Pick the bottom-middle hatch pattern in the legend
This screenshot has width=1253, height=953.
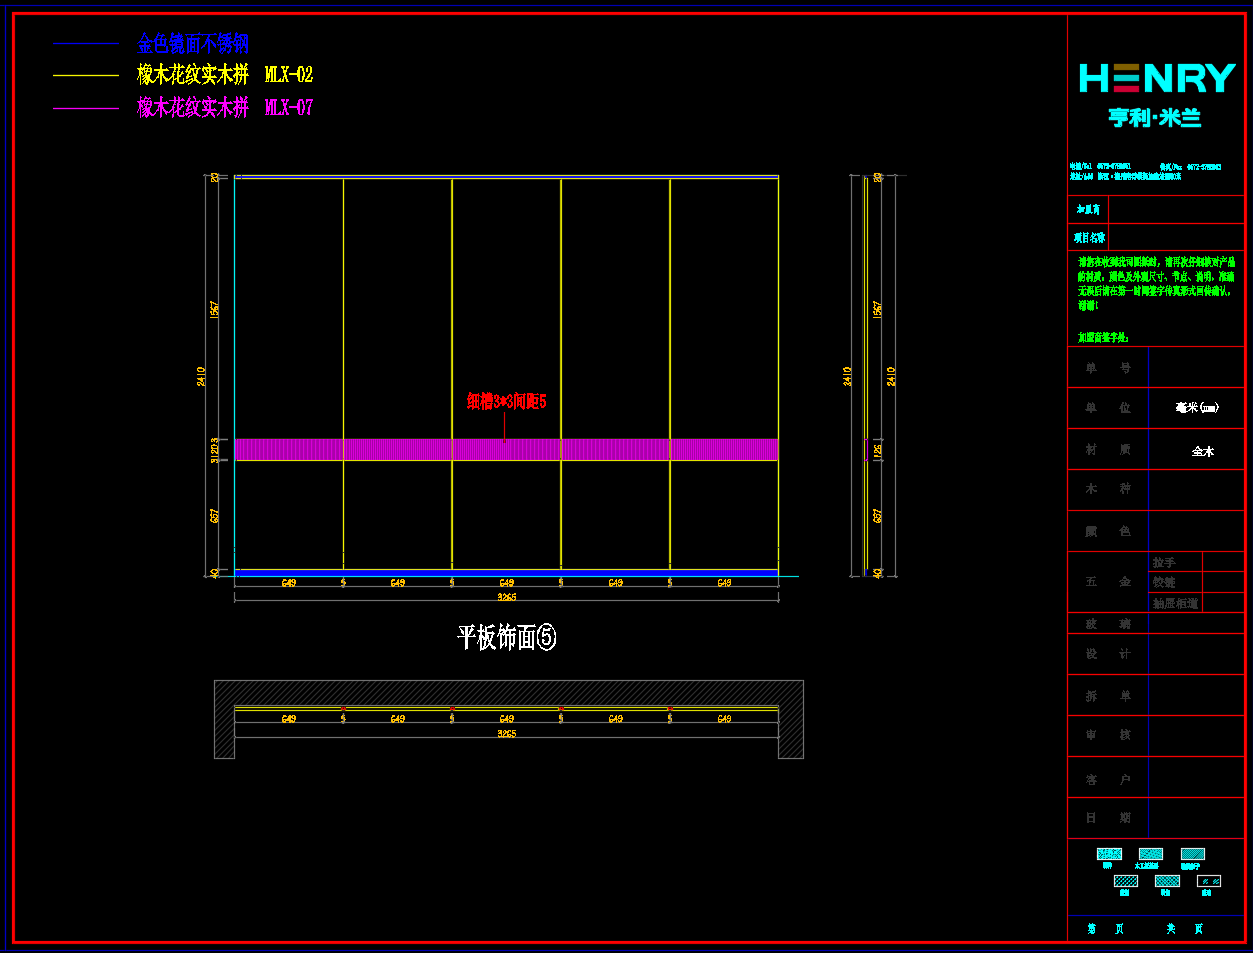point(1167,881)
